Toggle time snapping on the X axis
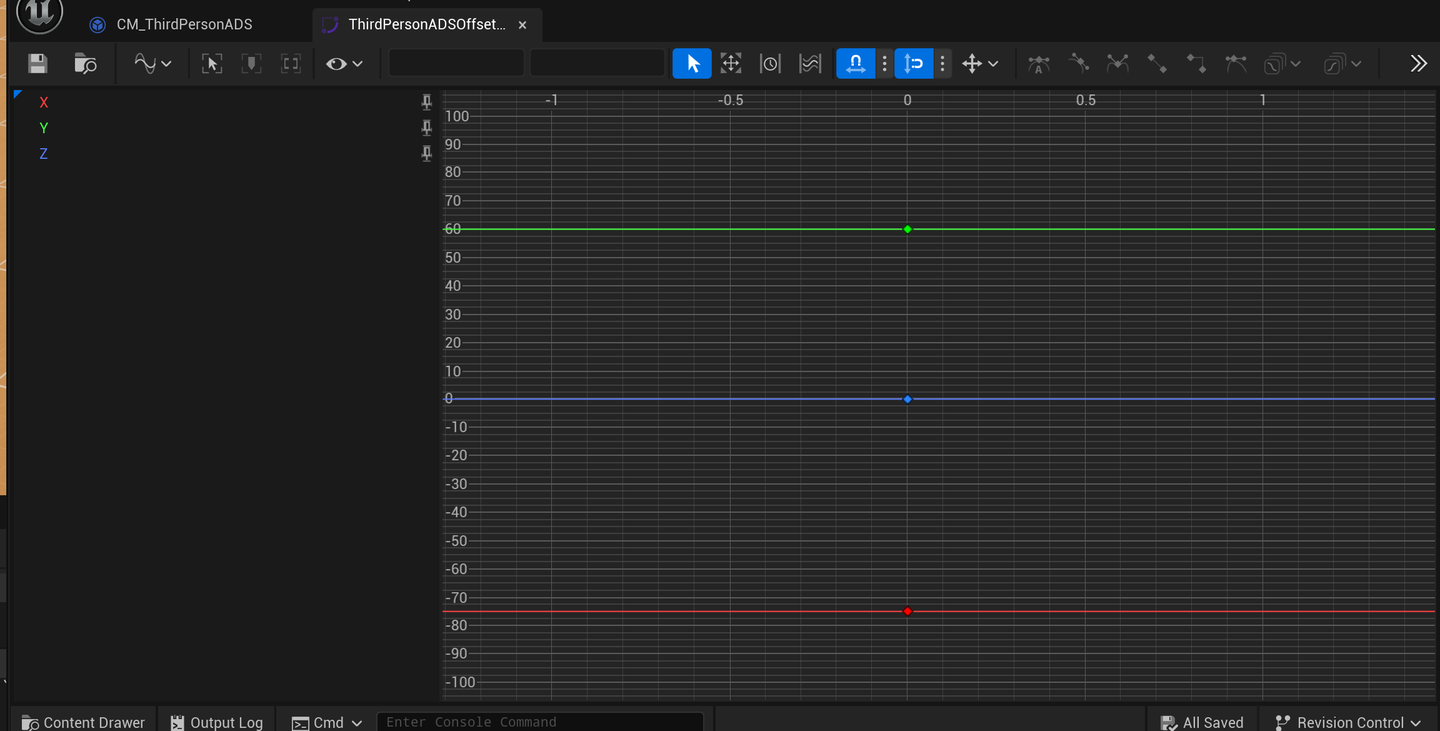The width and height of the screenshot is (1440, 731). tap(856, 64)
